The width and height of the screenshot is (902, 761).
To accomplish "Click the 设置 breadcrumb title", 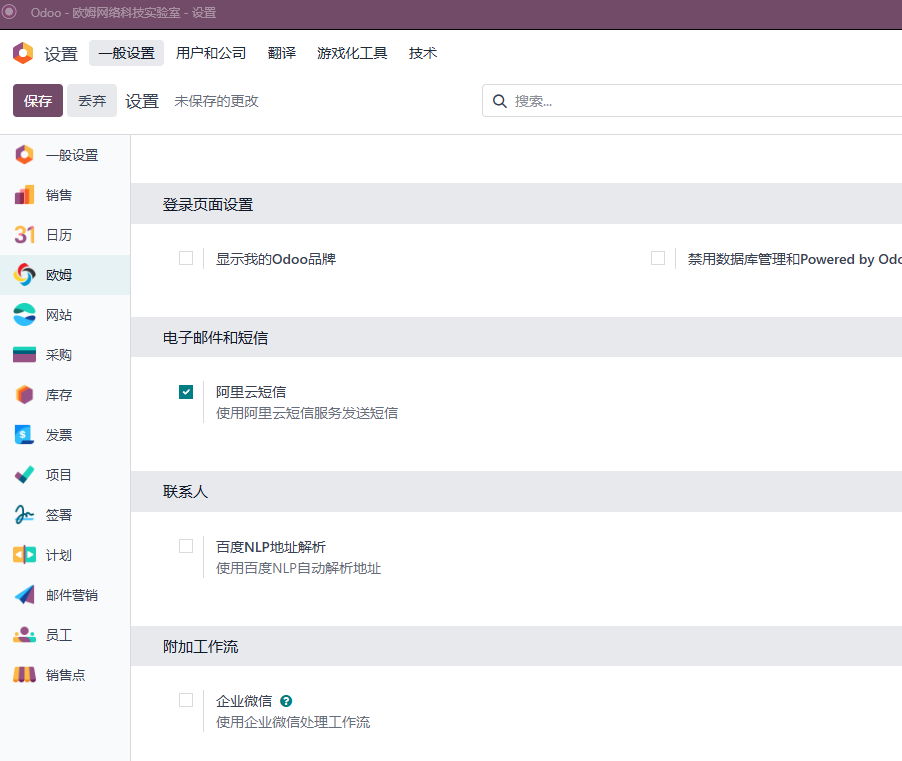I will pyautogui.click(x=142, y=101).
